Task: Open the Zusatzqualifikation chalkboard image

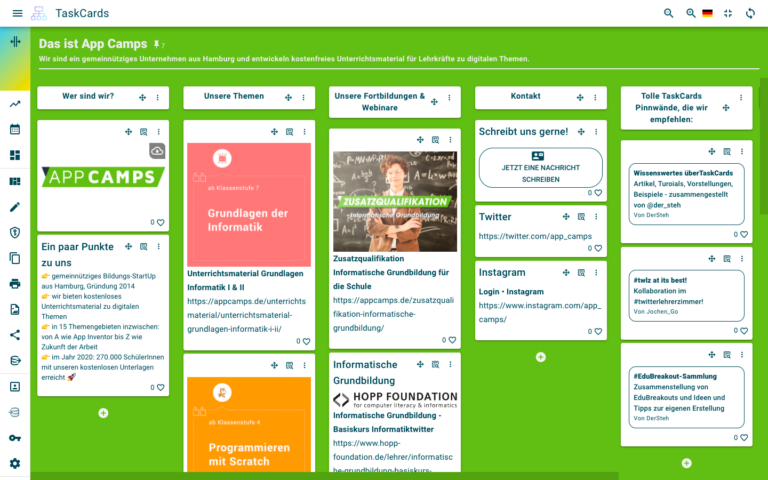Action: click(x=395, y=201)
